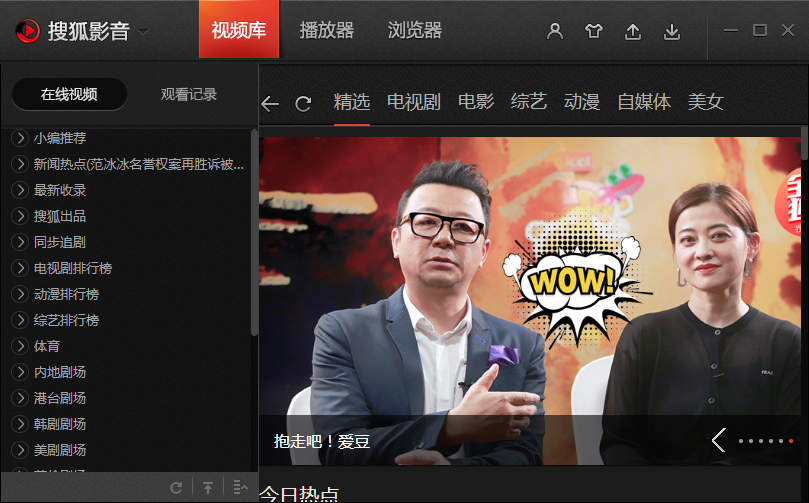Expand the 小编推荐 category

[x=19, y=138]
